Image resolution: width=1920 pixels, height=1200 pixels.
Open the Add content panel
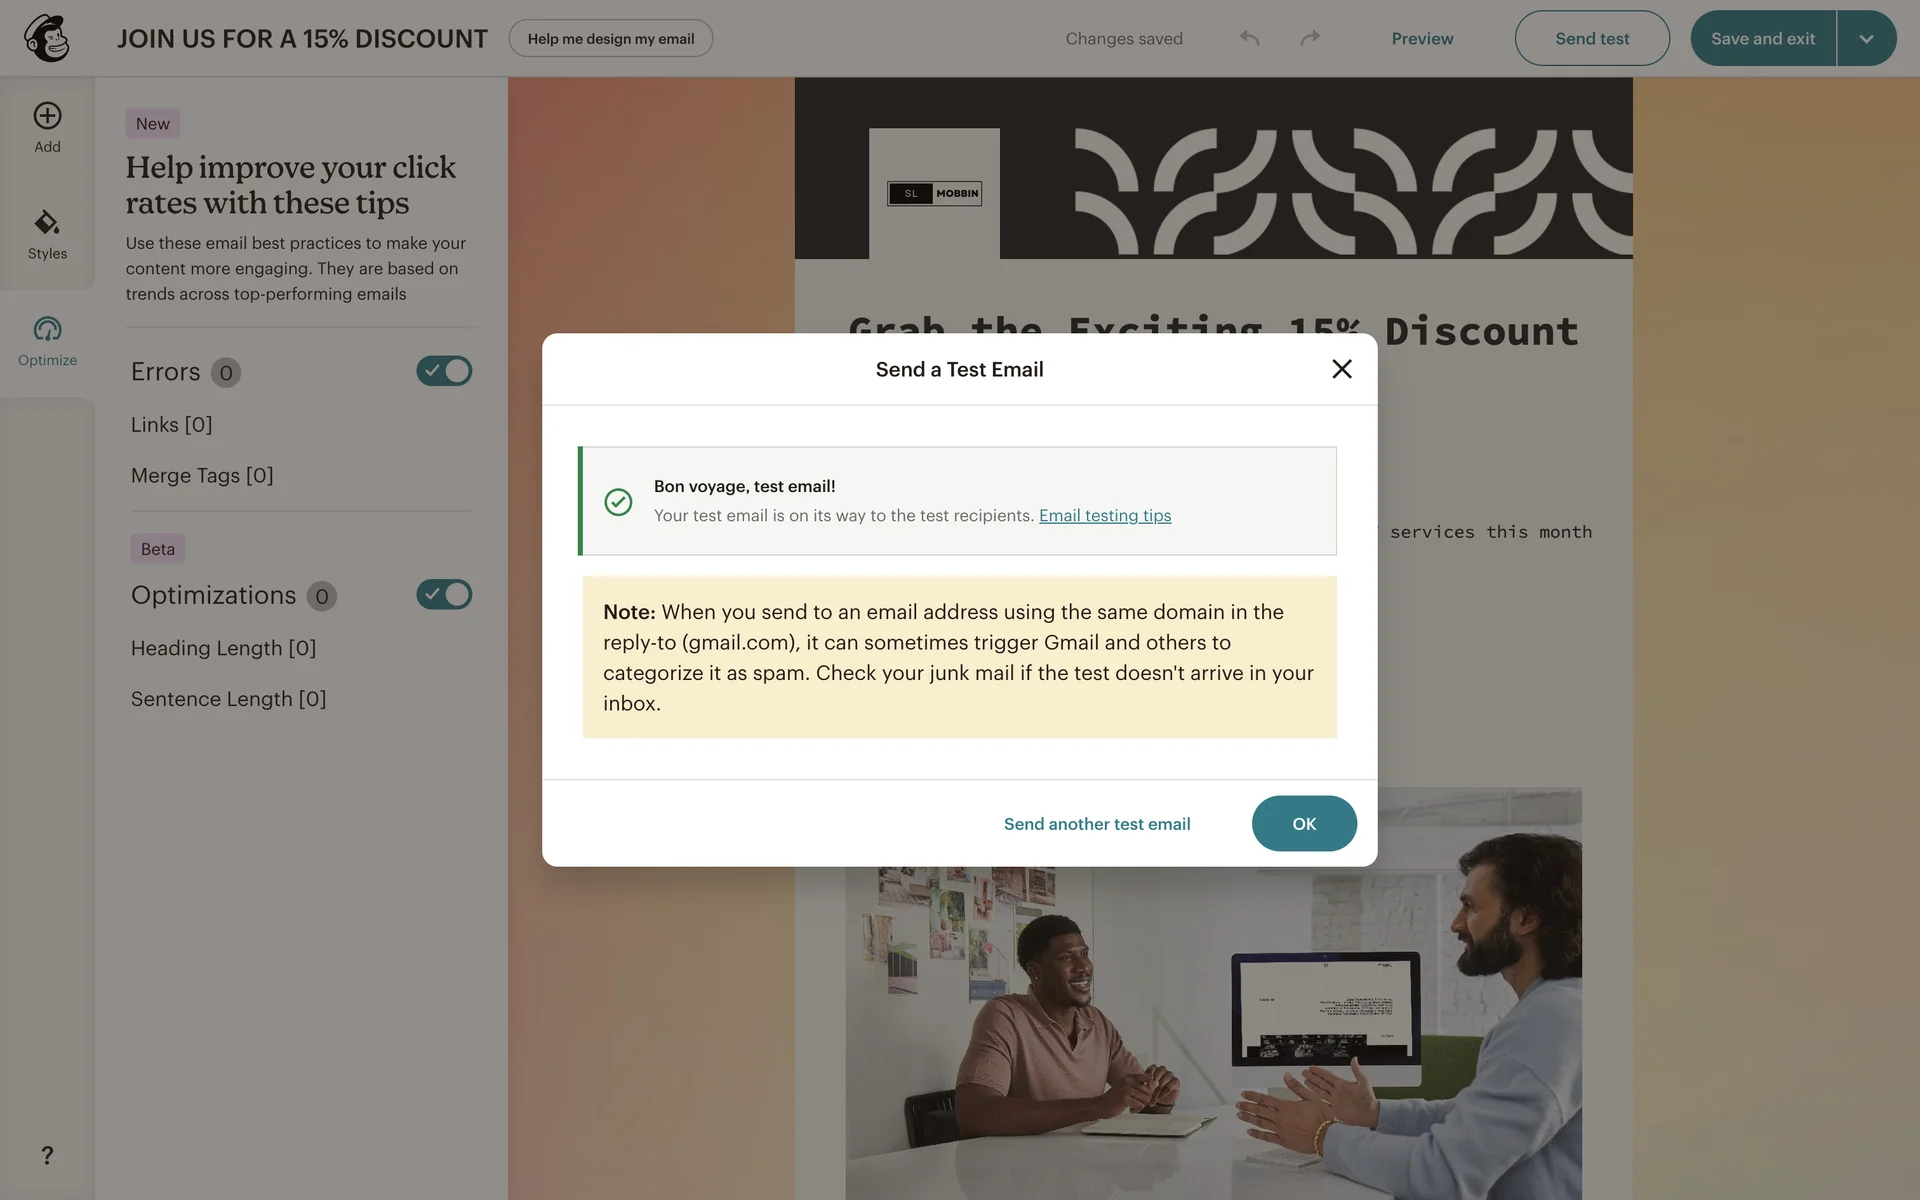[47, 128]
